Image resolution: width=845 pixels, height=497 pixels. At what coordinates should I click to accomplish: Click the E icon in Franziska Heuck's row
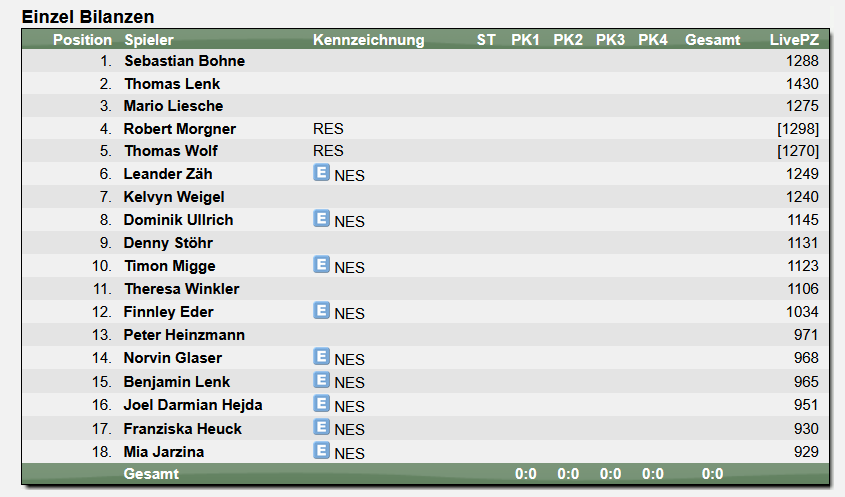point(321,427)
